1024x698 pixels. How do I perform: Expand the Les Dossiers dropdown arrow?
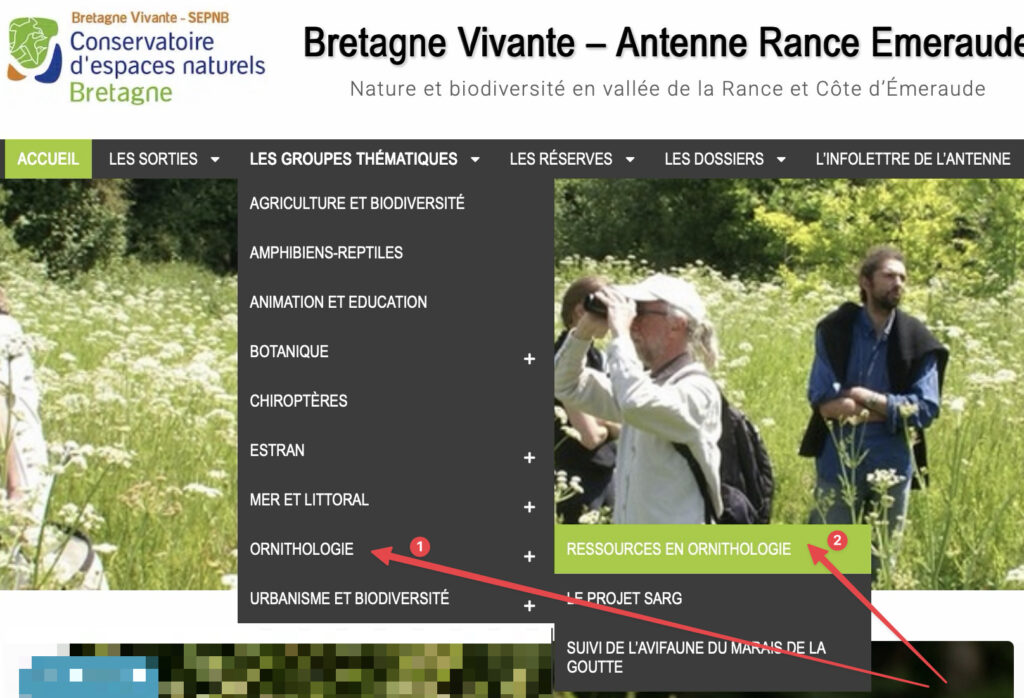[781, 159]
